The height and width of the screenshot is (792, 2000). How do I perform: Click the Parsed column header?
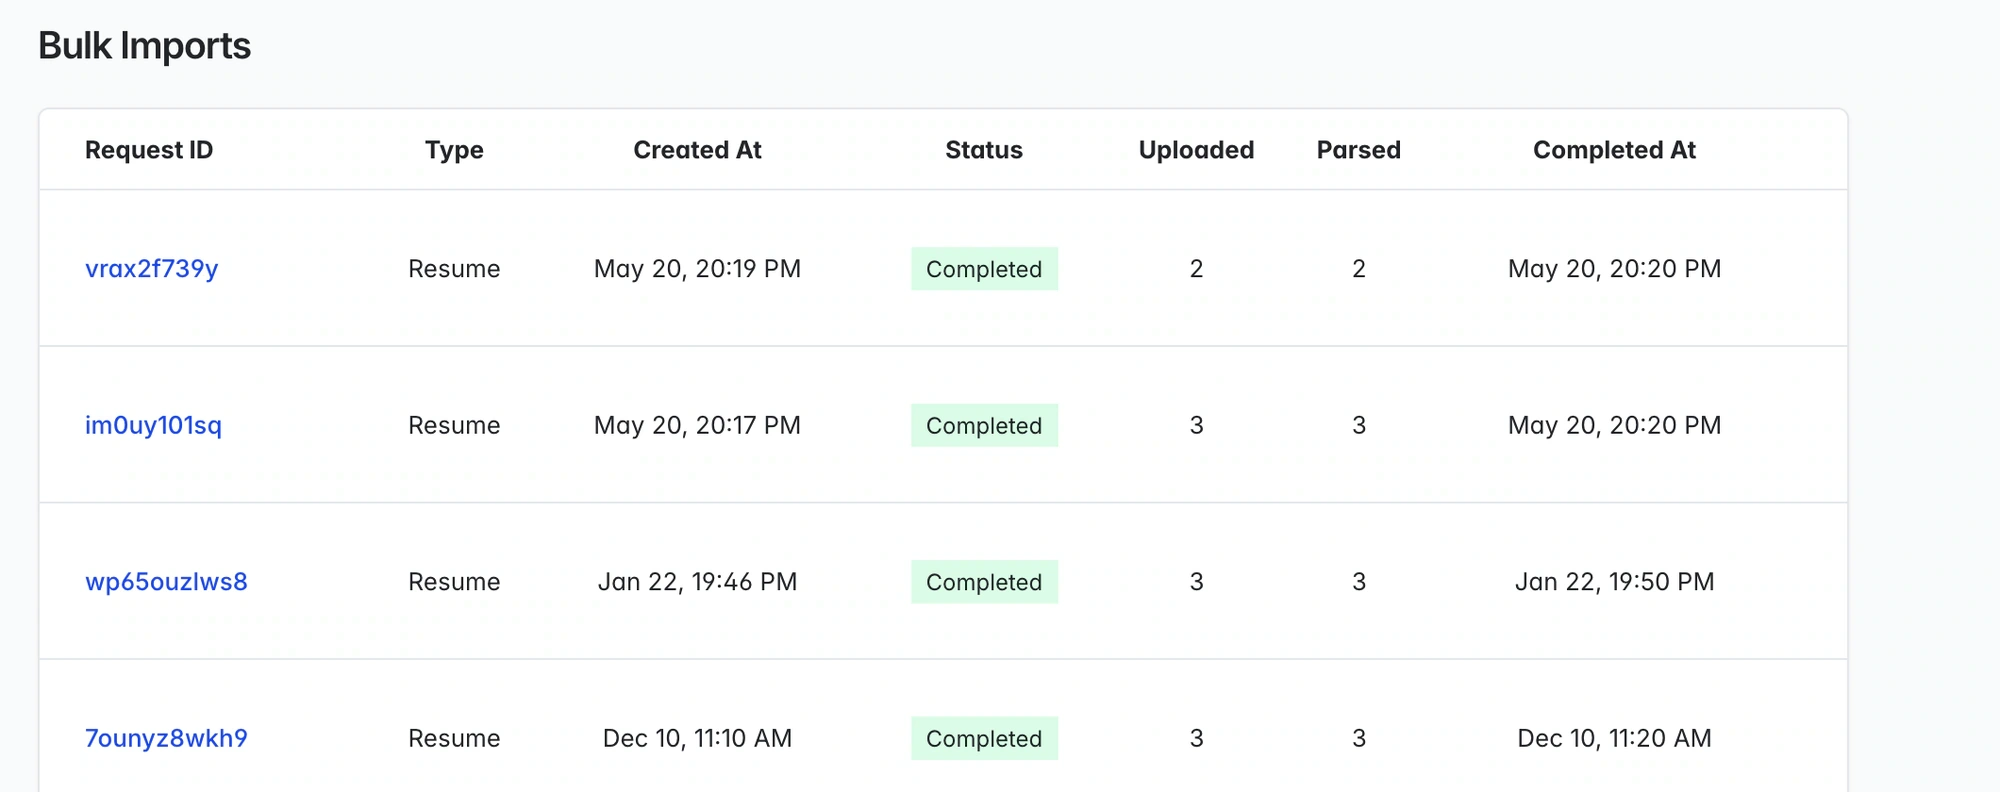pos(1358,150)
